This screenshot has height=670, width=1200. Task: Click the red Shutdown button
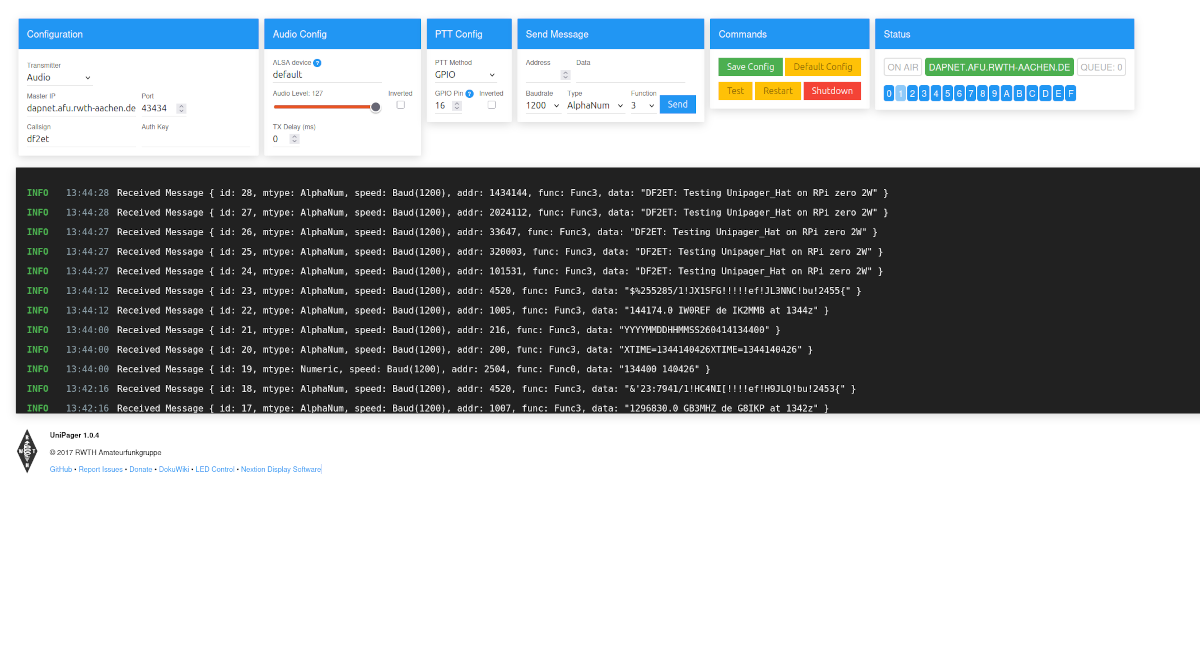coord(832,91)
